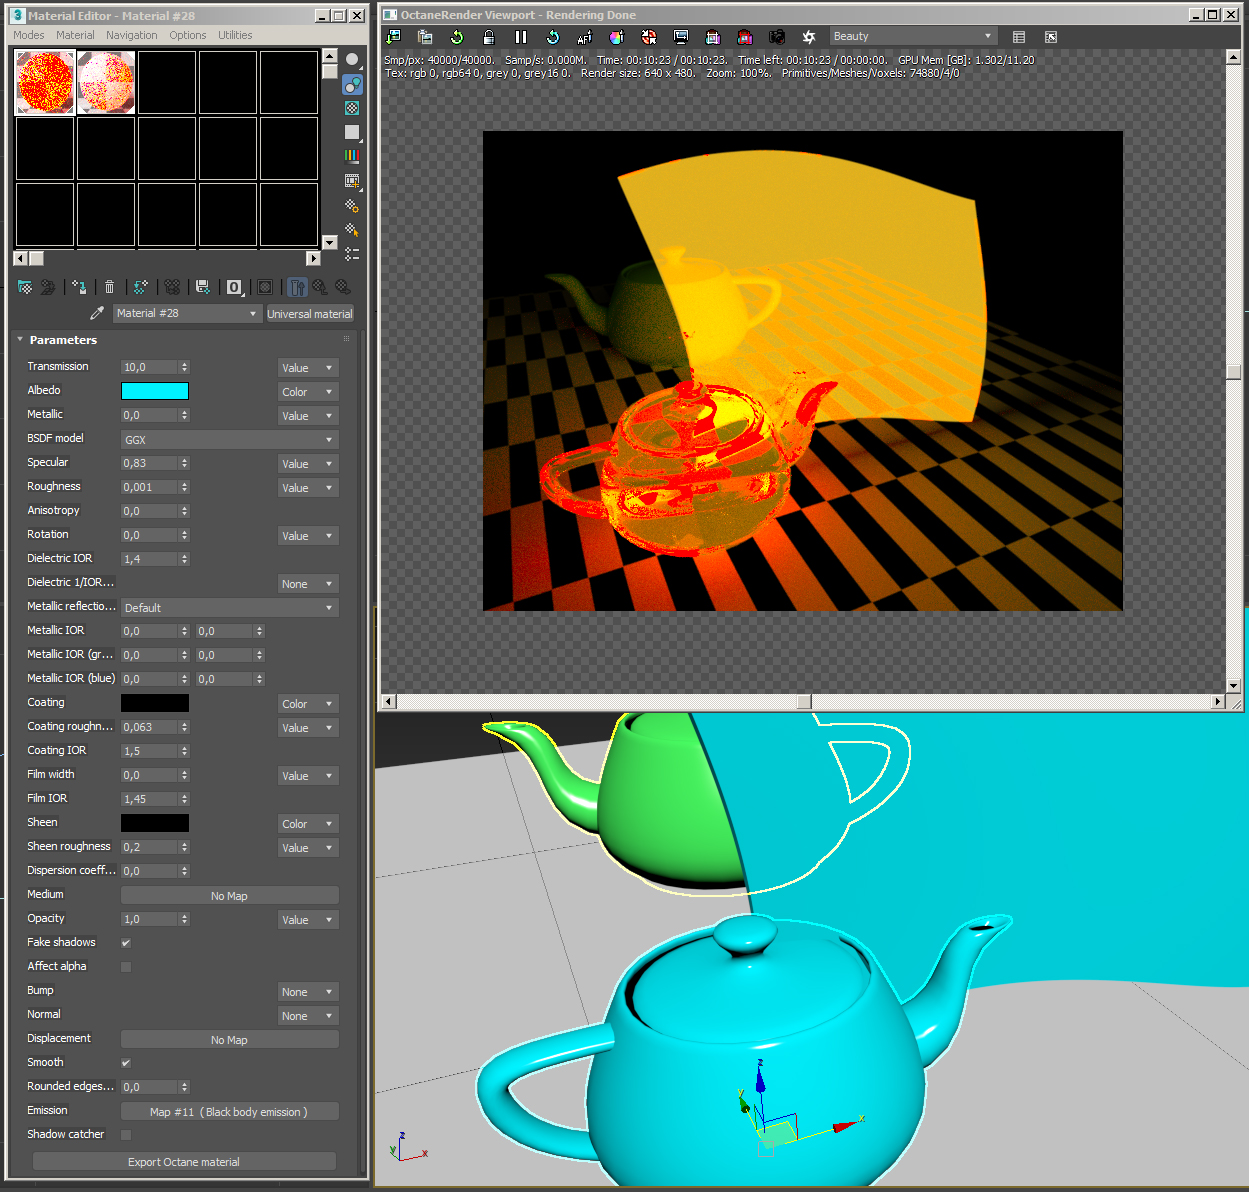Select second pink material sample slot

pos(106,82)
